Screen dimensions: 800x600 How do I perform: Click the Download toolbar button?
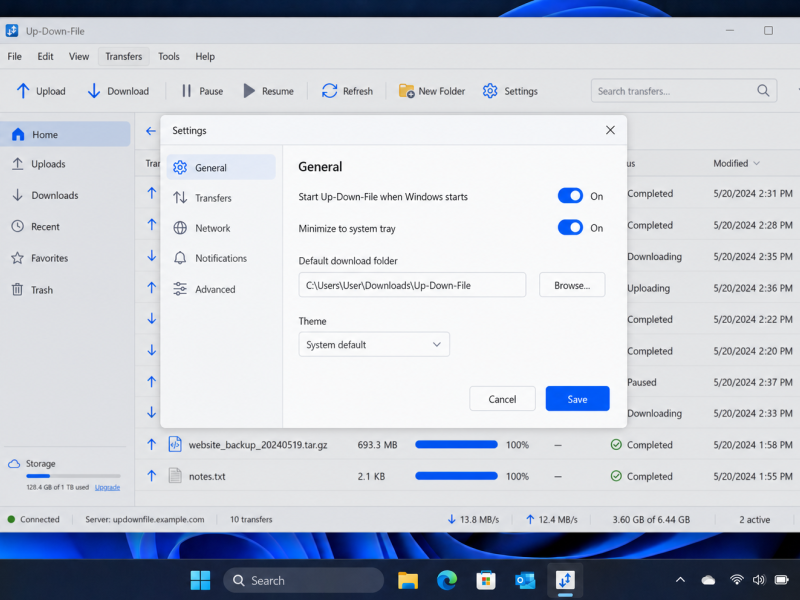(x=118, y=91)
